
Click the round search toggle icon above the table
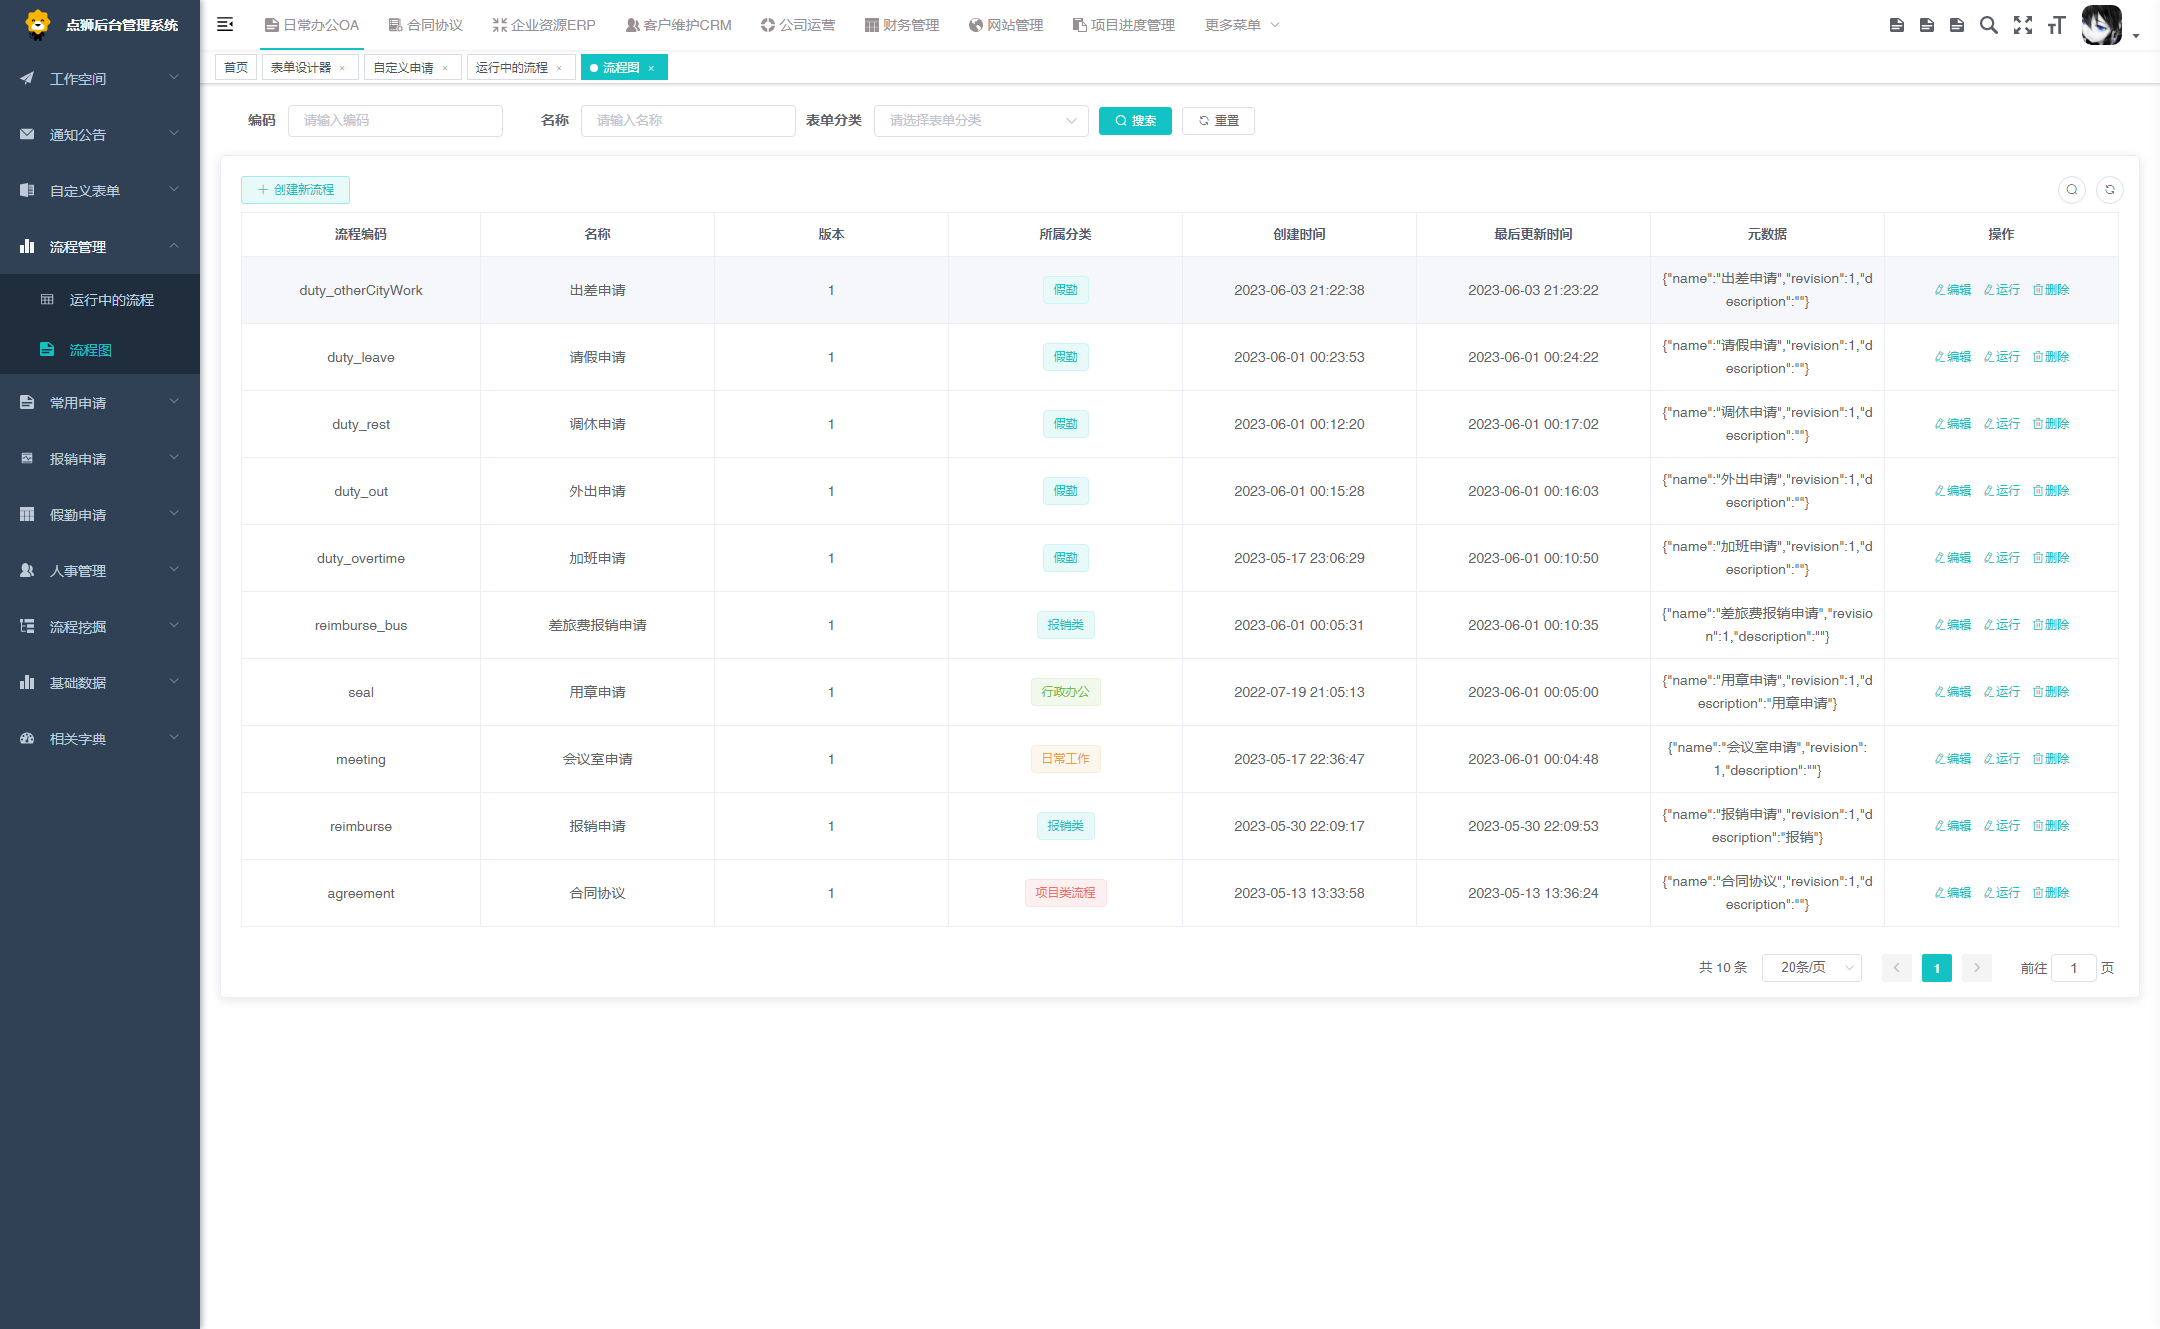click(x=2072, y=190)
